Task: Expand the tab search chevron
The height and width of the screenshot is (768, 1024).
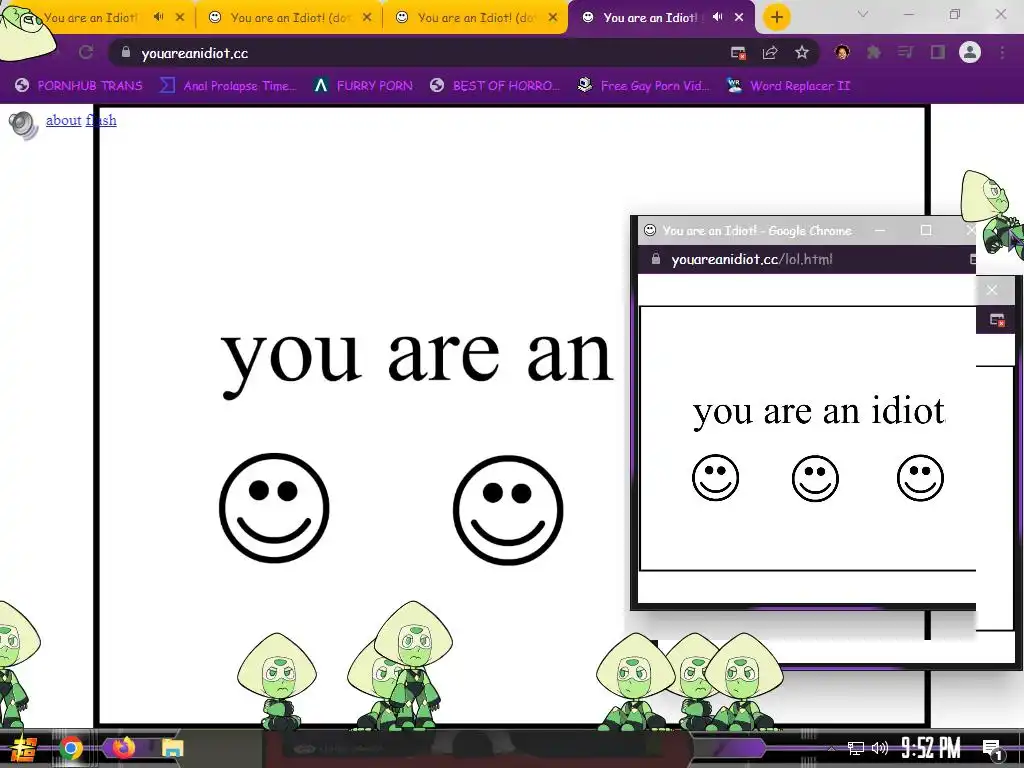Action: [x=863, y=14]
